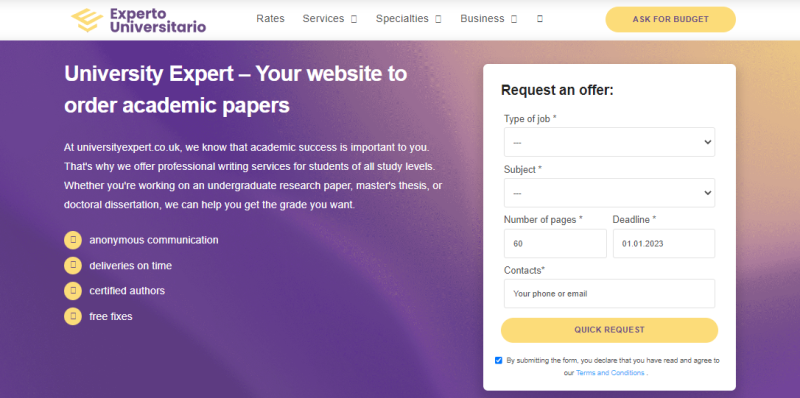This screenshot has width=800, height=398.
Task: Open the Rates page
Action: click(x=270, y=18)
